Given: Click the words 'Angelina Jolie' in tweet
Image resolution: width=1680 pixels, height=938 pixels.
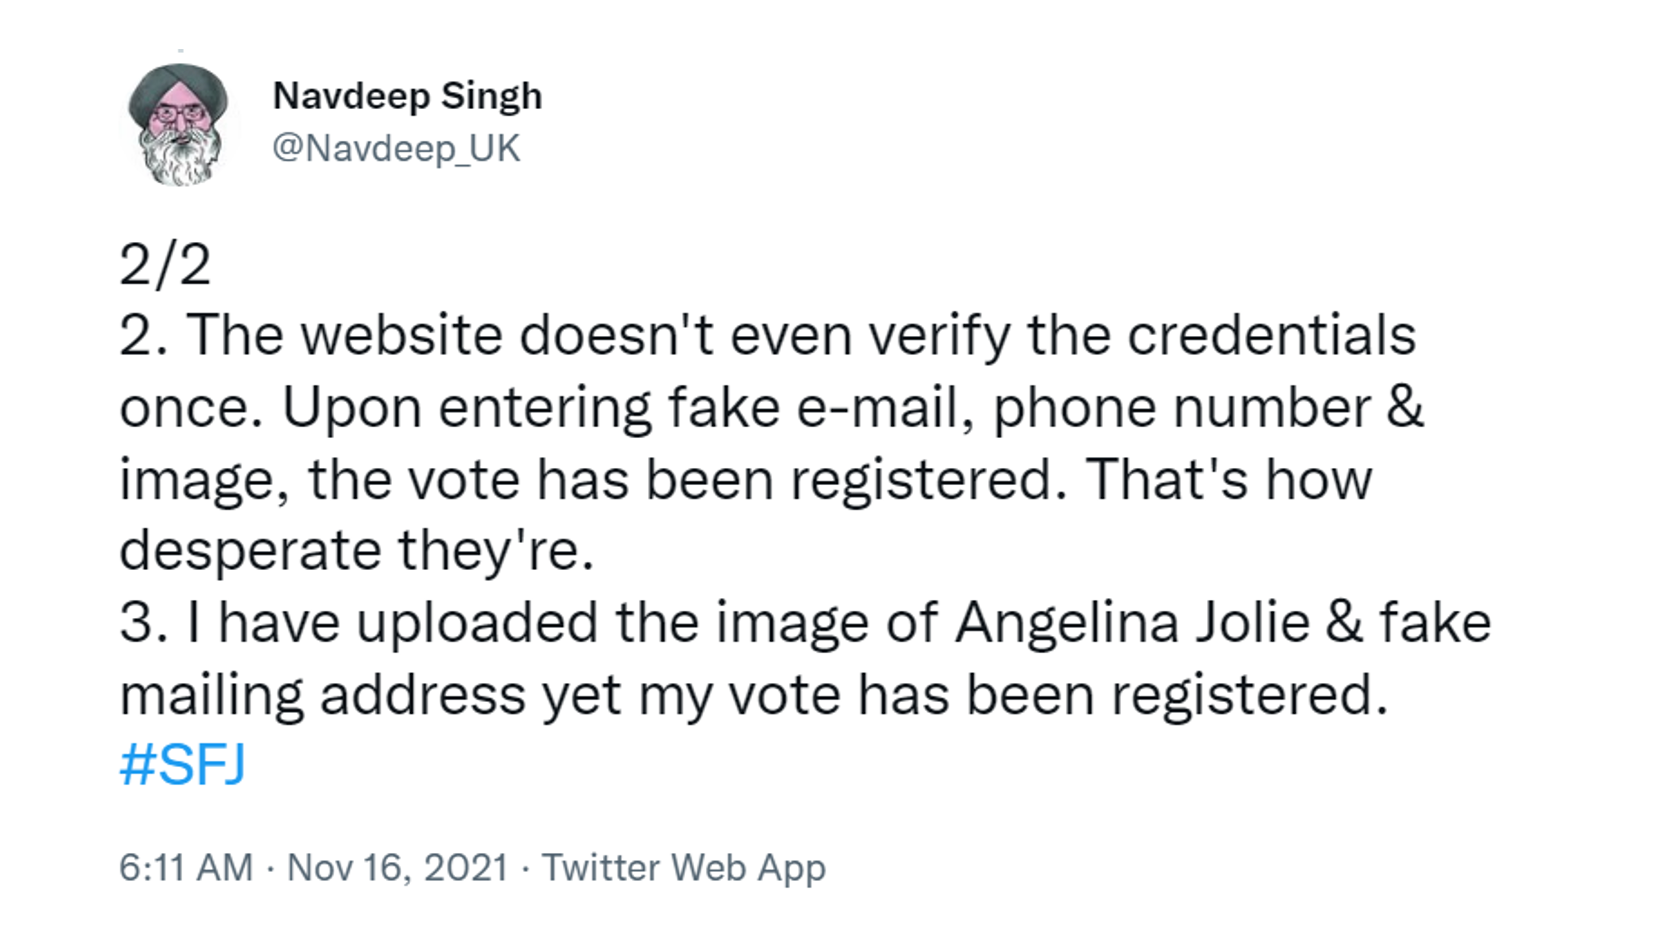Looking at the screenshot, I should (x=1132, y=623).
